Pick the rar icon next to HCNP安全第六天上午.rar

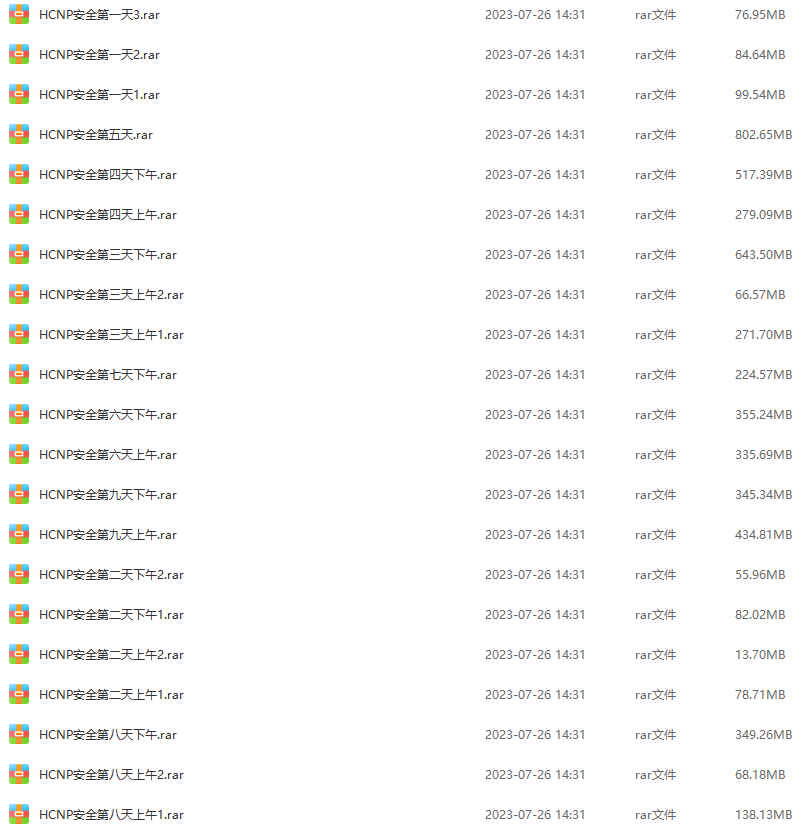19,455
